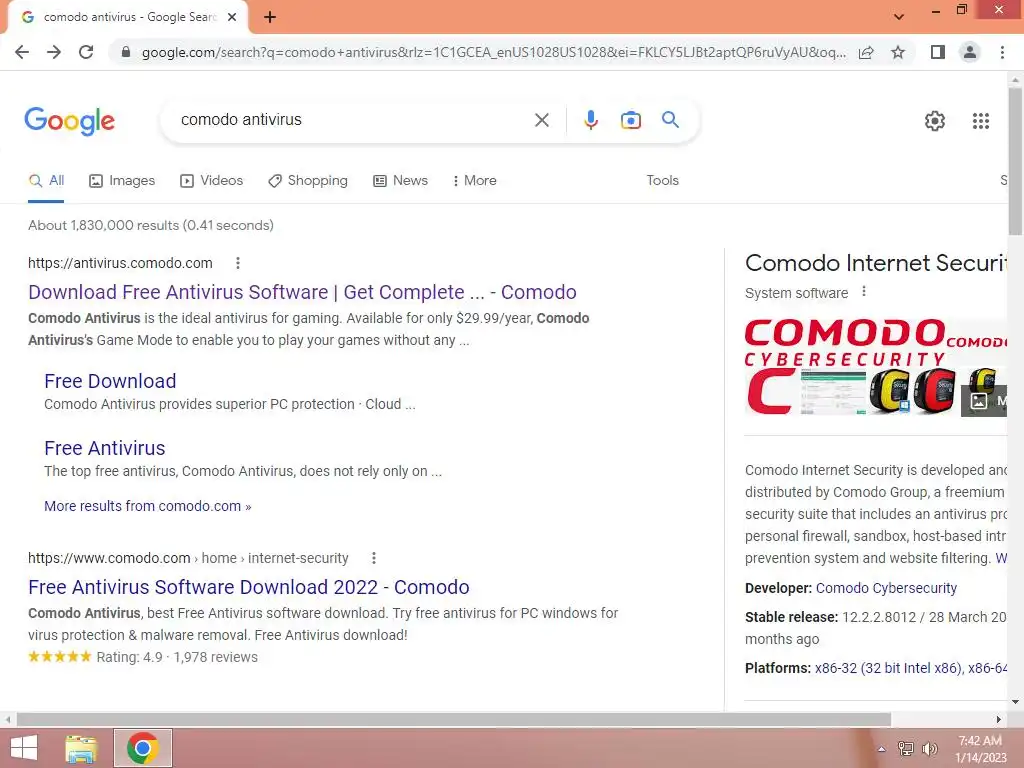Open Free Antivirus Software Download 2022 result
1024x768 pixels.
tap(249, 588)
